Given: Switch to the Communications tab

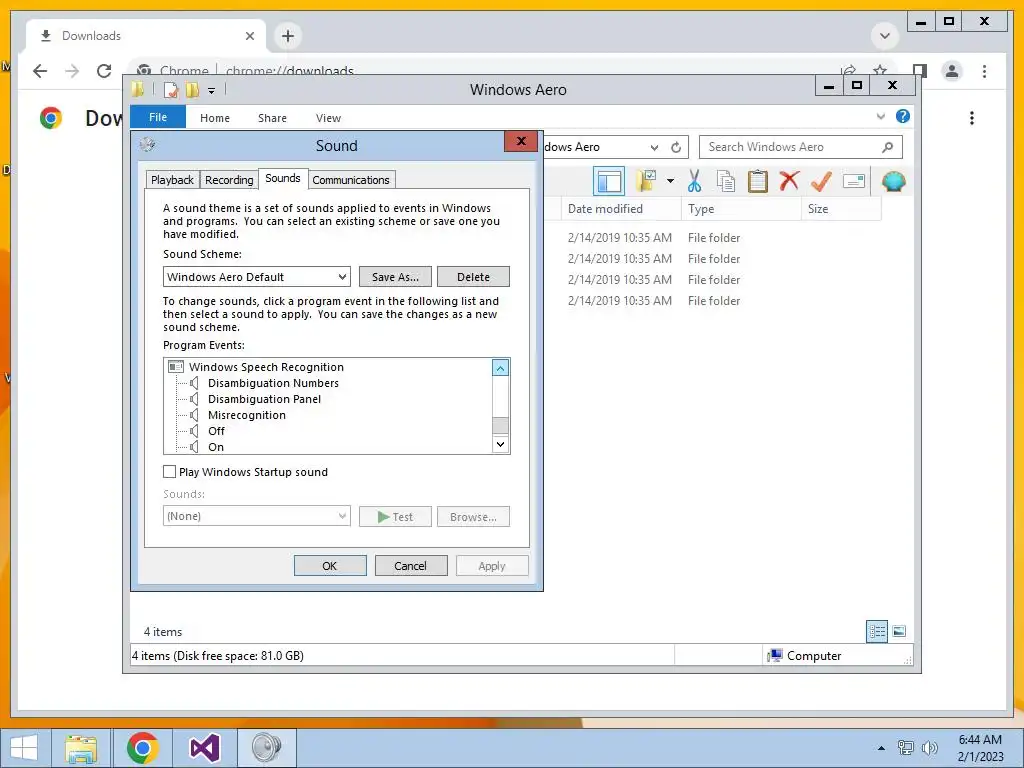Looking at the screenshot, I should pos(351,180).
